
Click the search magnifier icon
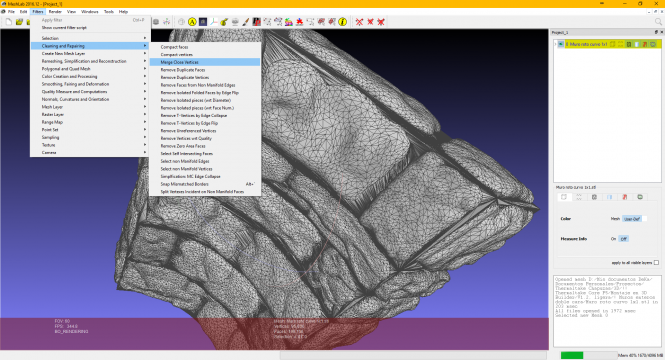(658, 22)
